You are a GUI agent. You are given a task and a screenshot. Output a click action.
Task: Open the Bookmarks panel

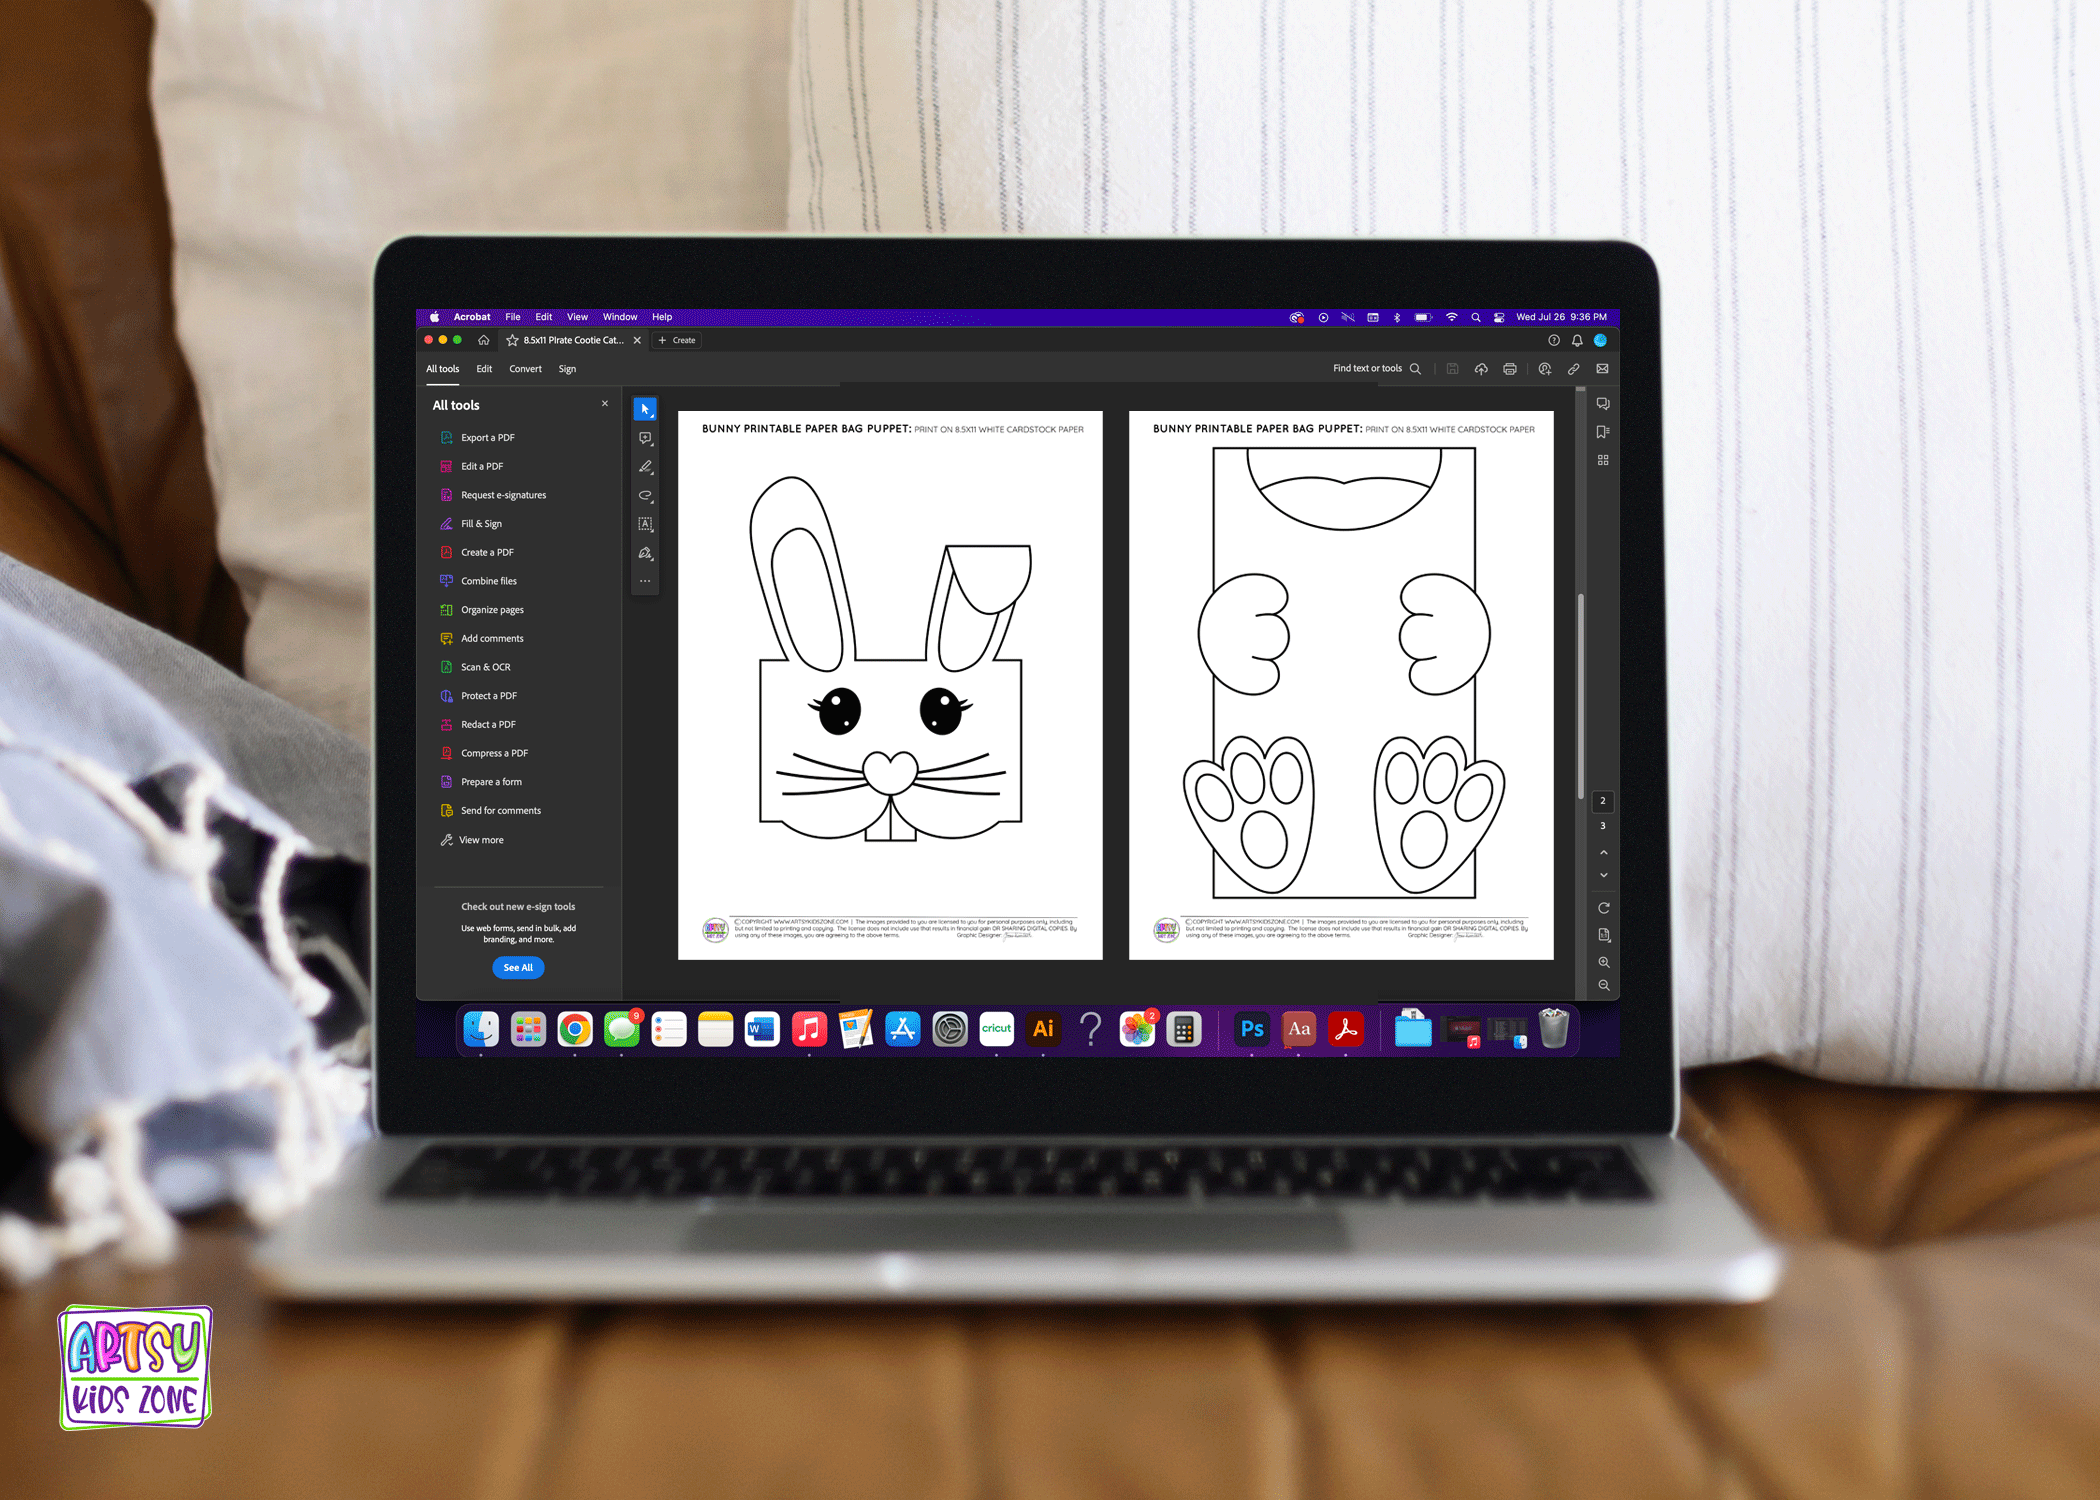pyautogui.click(x=1603, y=431)
